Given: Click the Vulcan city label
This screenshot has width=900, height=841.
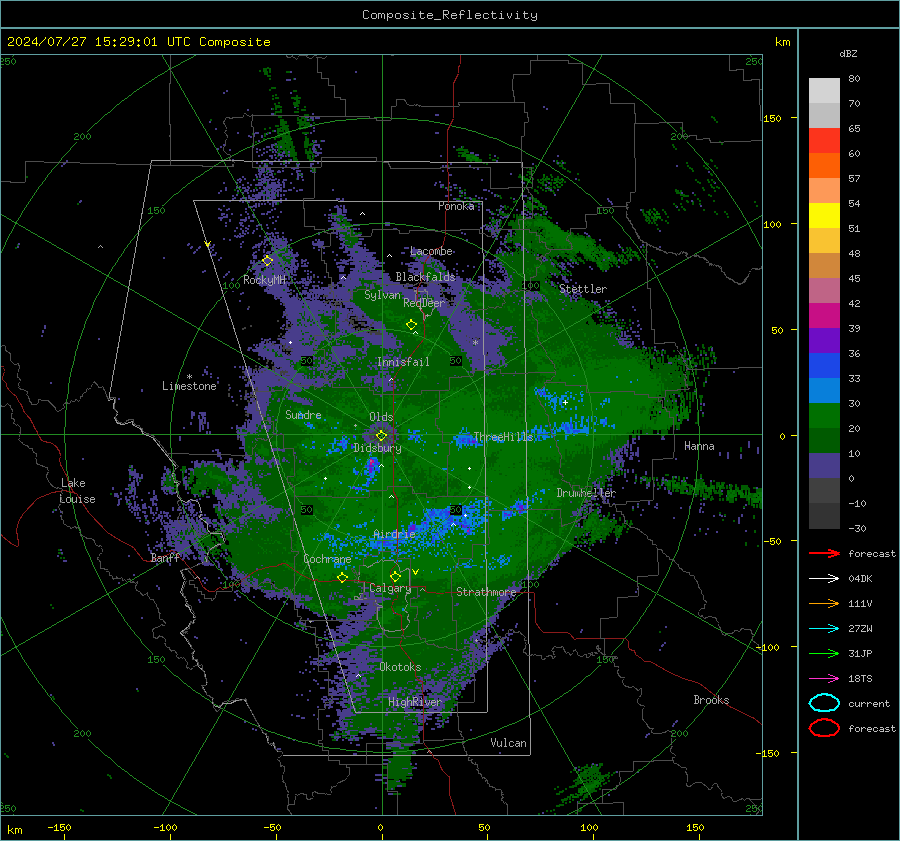Looking at the screenshot, I should (x=508, y=743).
